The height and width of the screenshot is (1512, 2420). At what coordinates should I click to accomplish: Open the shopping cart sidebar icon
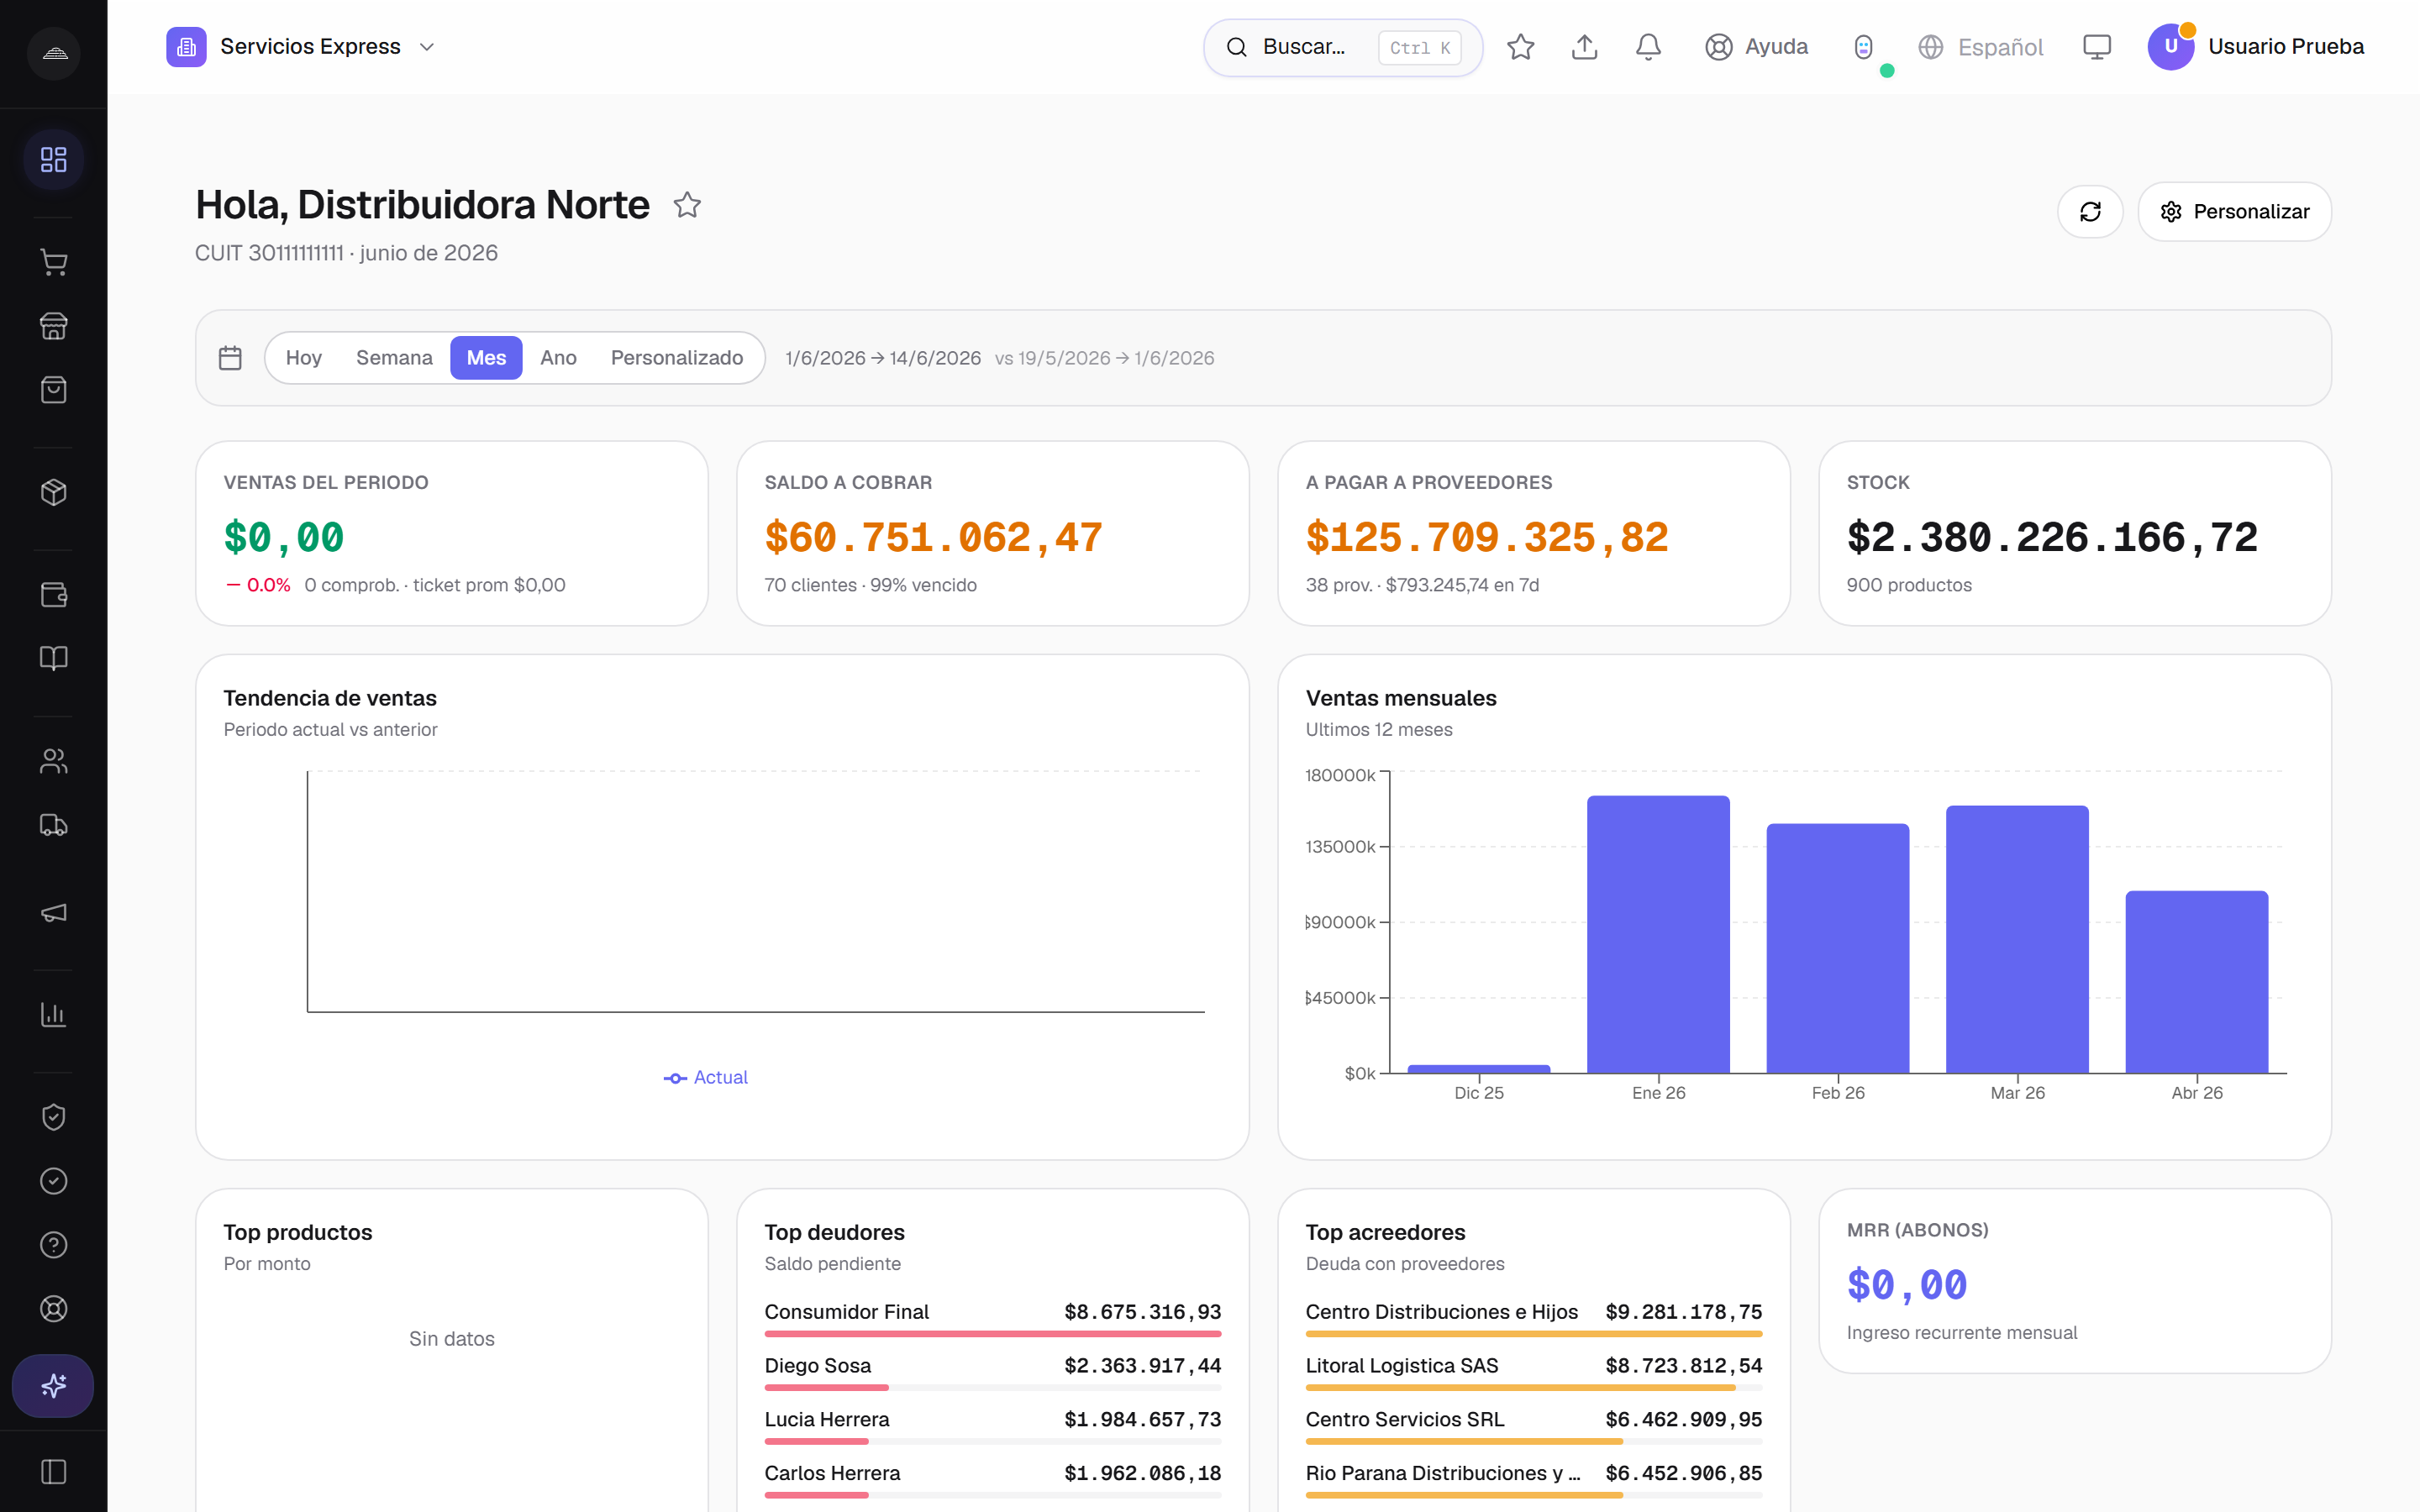[54, 262]
